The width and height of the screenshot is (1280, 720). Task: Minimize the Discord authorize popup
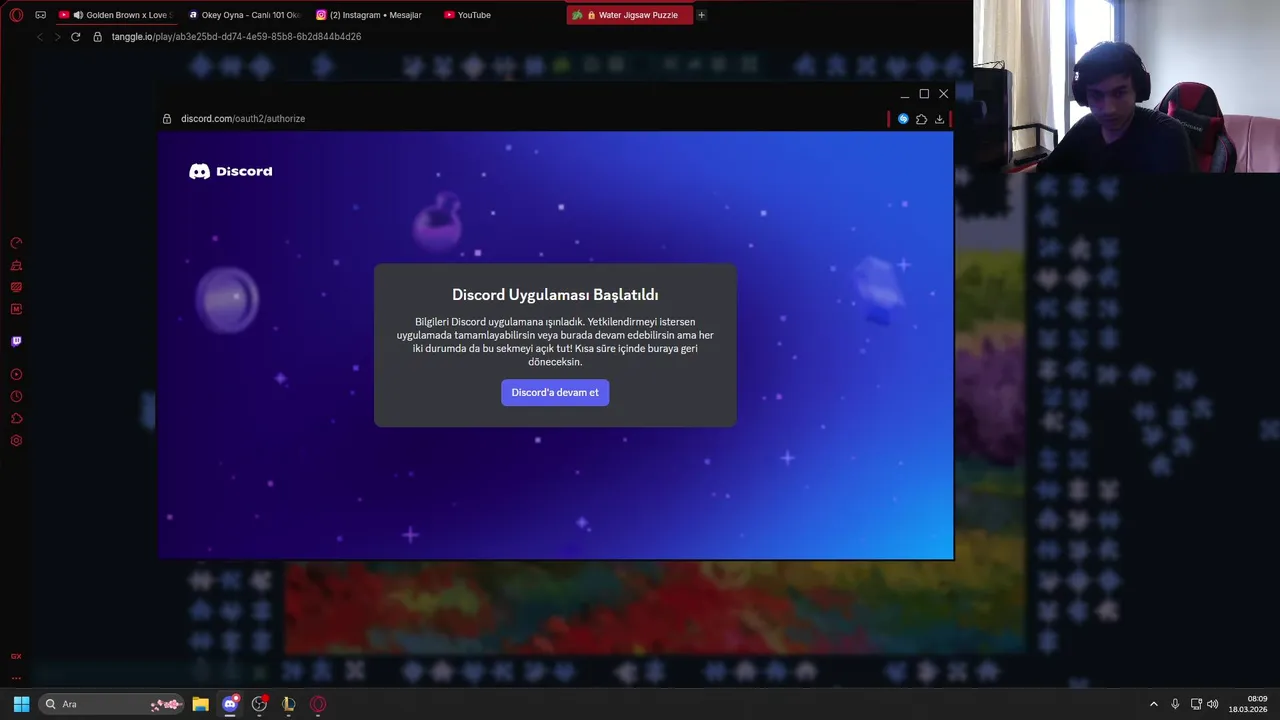point(904,94)
